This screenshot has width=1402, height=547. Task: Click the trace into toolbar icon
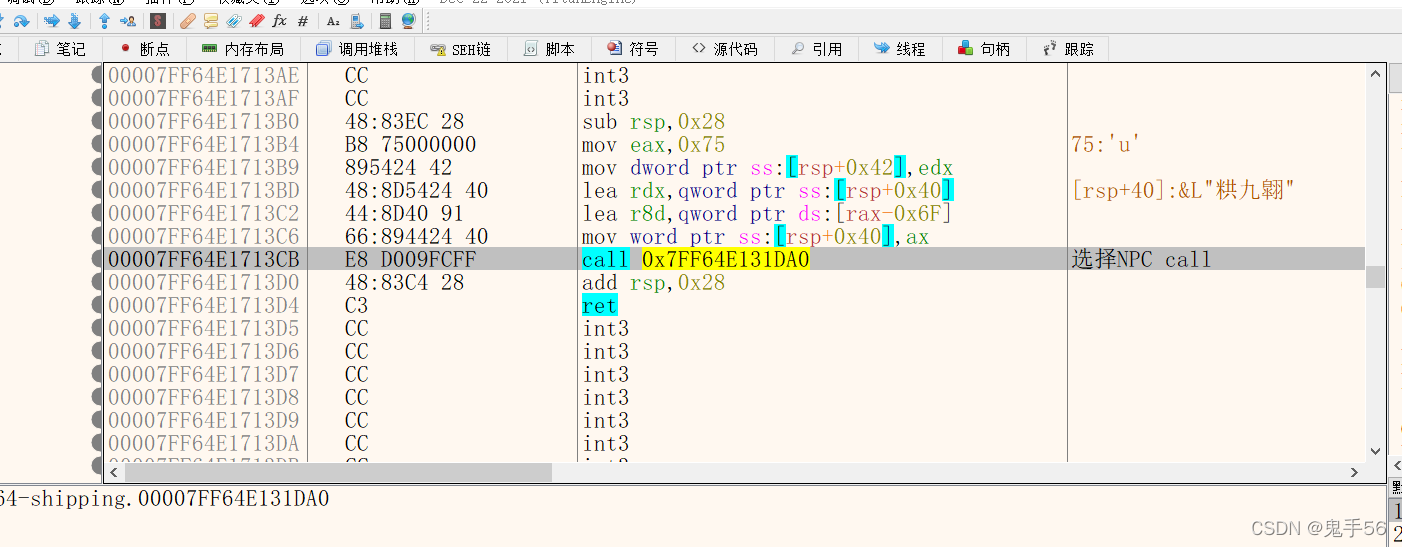click(52, 21)
